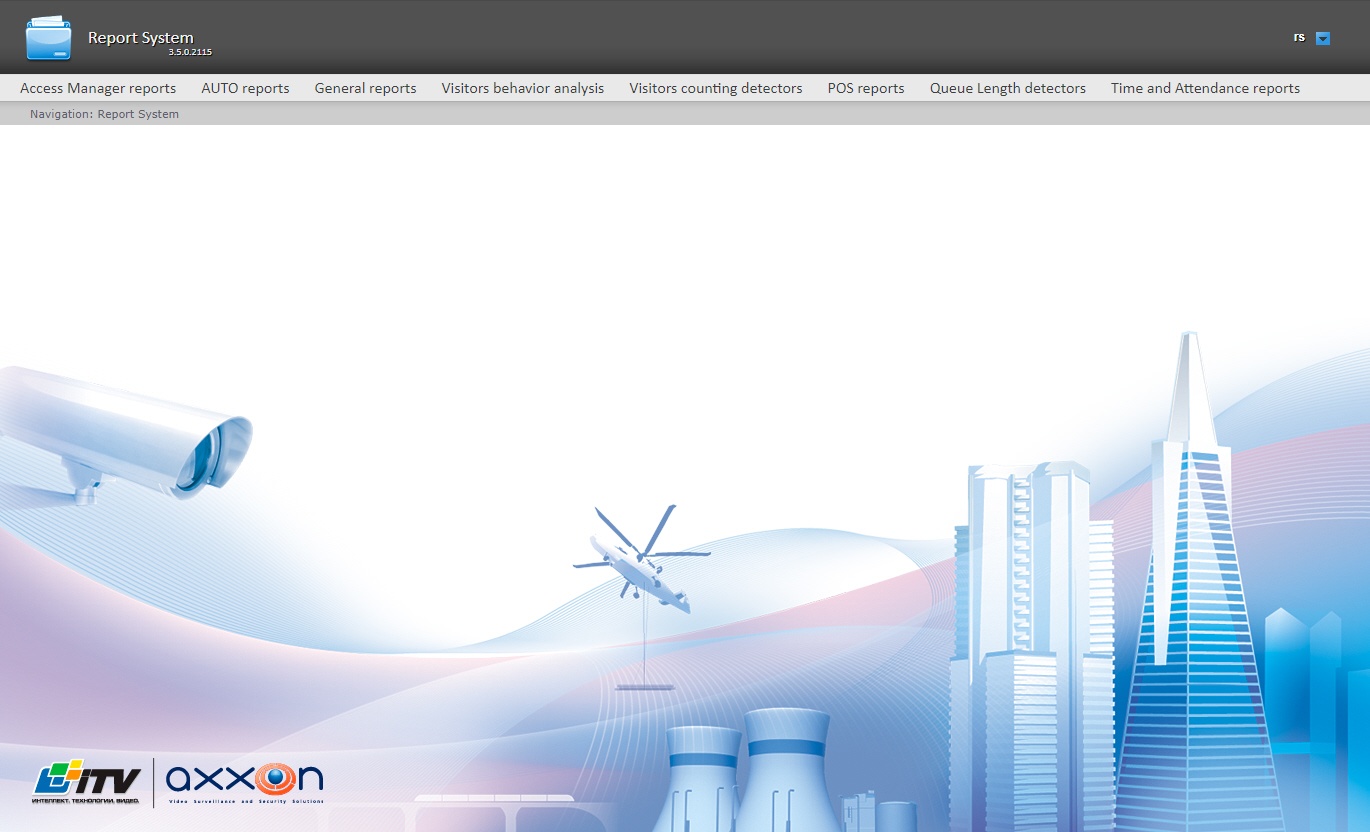Image resolution: width=1370 pixels, height=832 pixels.
Task: Open the General reports menu
Action: pos(365,88)
